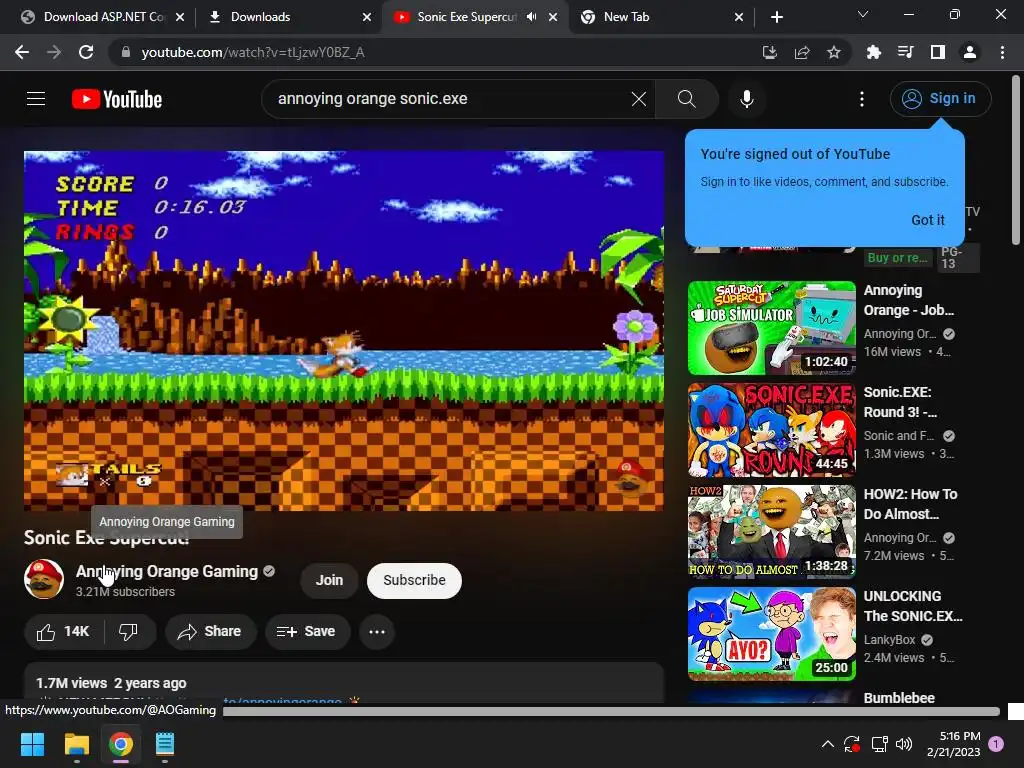1024x768 pixels.
Task: Open HOW2 How To Do Almost thumbnail
Action: point(771,532)
